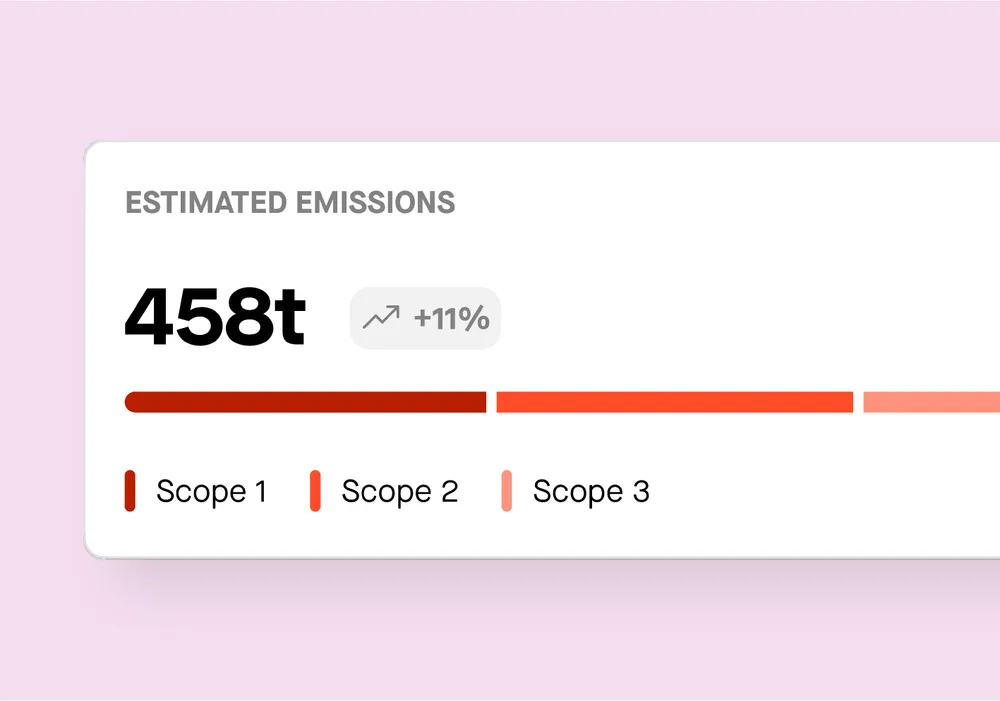1000x701 pixels.
Task: Select the Scope 3 legend marker icon
Action: click(x=508, y=491)
